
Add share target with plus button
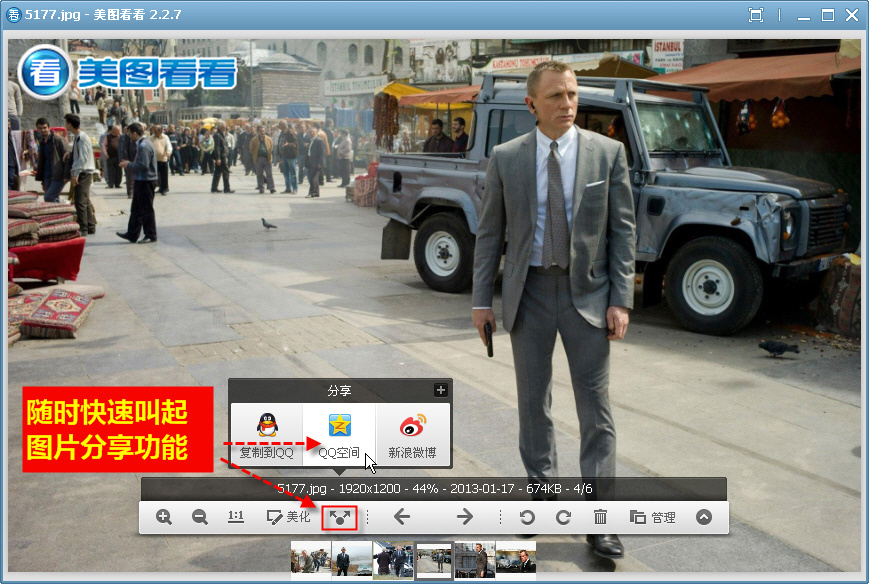(441, 390)
